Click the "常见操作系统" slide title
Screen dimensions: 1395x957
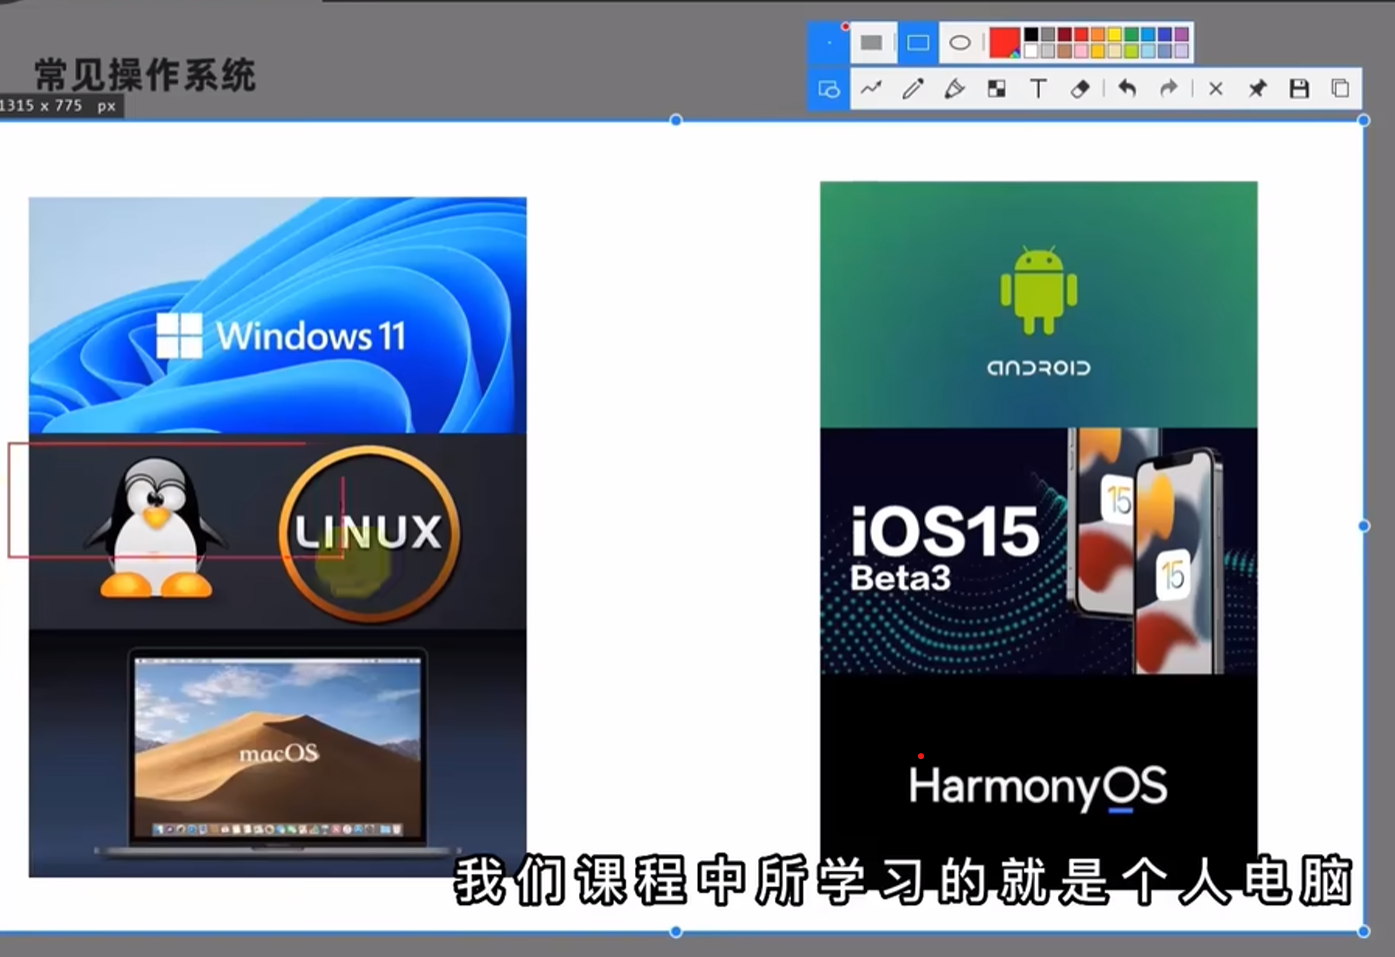pyautogui.click(x=146, y=75)
